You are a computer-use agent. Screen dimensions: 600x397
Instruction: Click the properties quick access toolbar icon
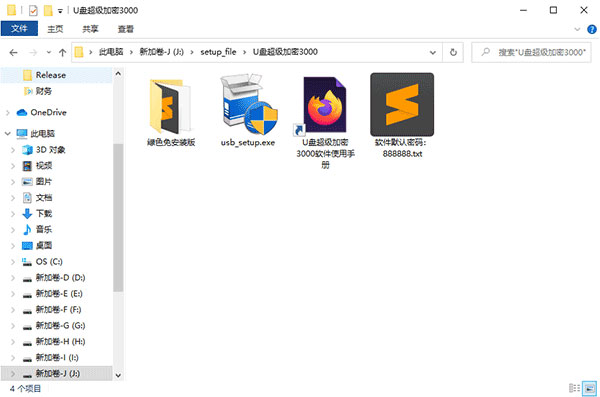click(x=33, y=10)
